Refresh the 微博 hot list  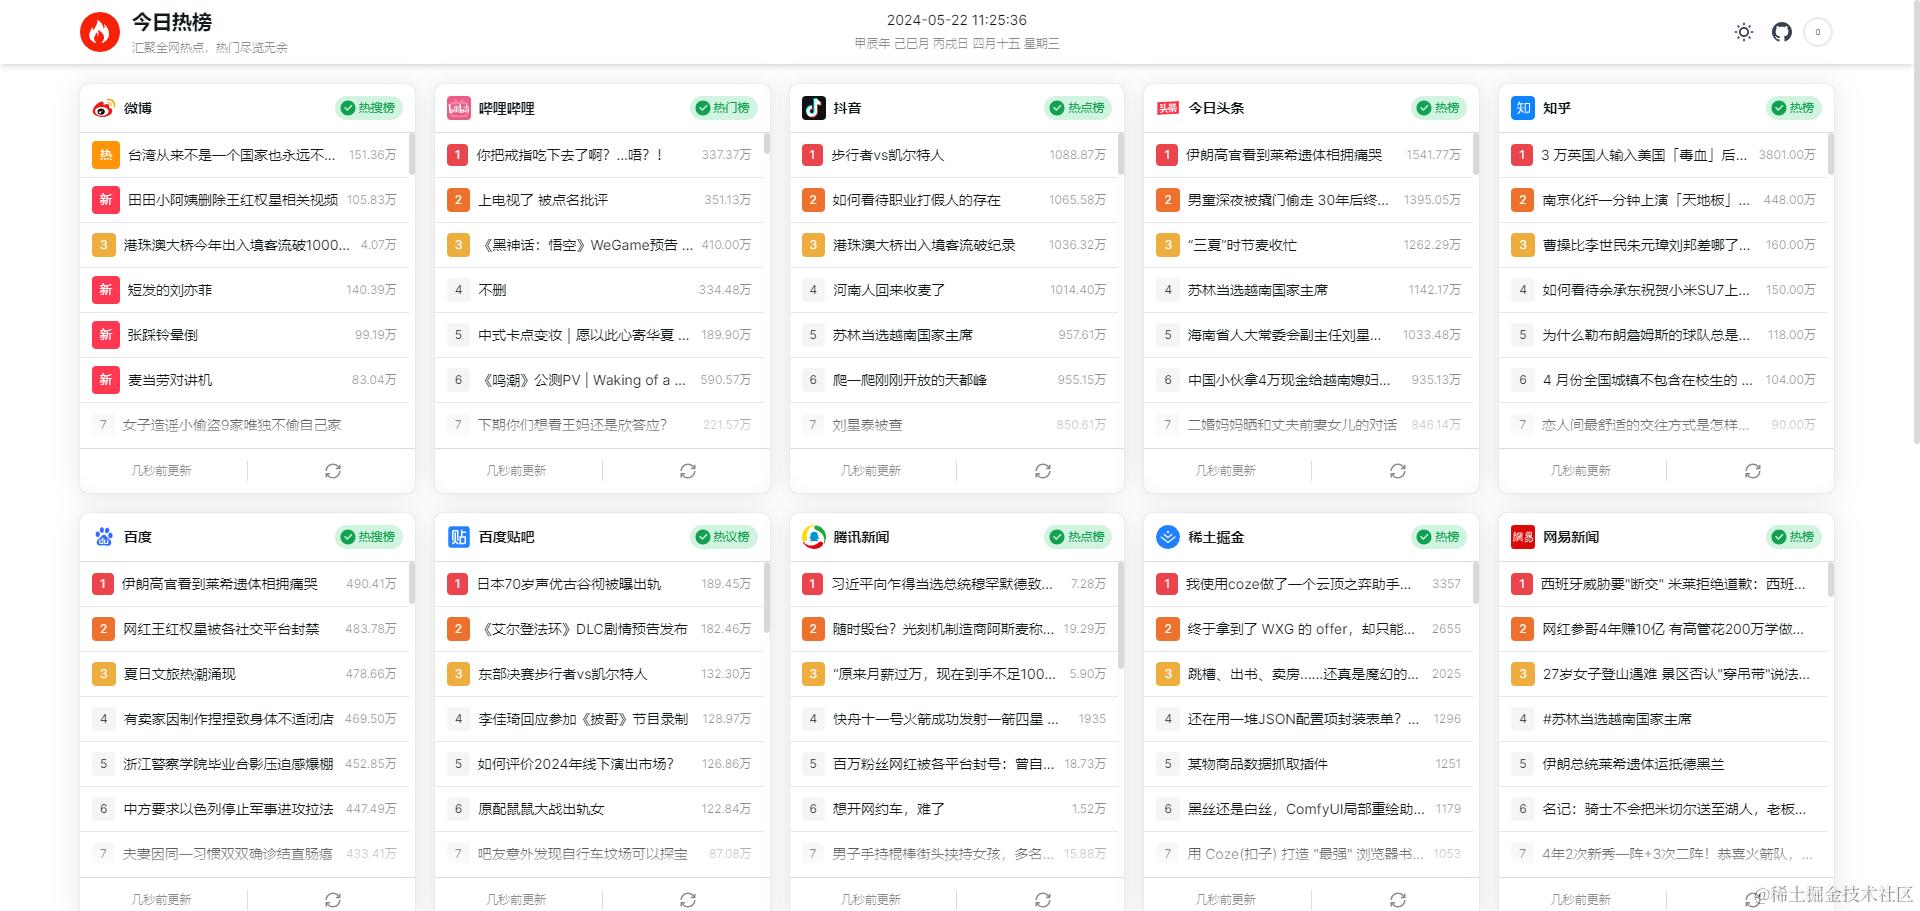click(332, 471)
